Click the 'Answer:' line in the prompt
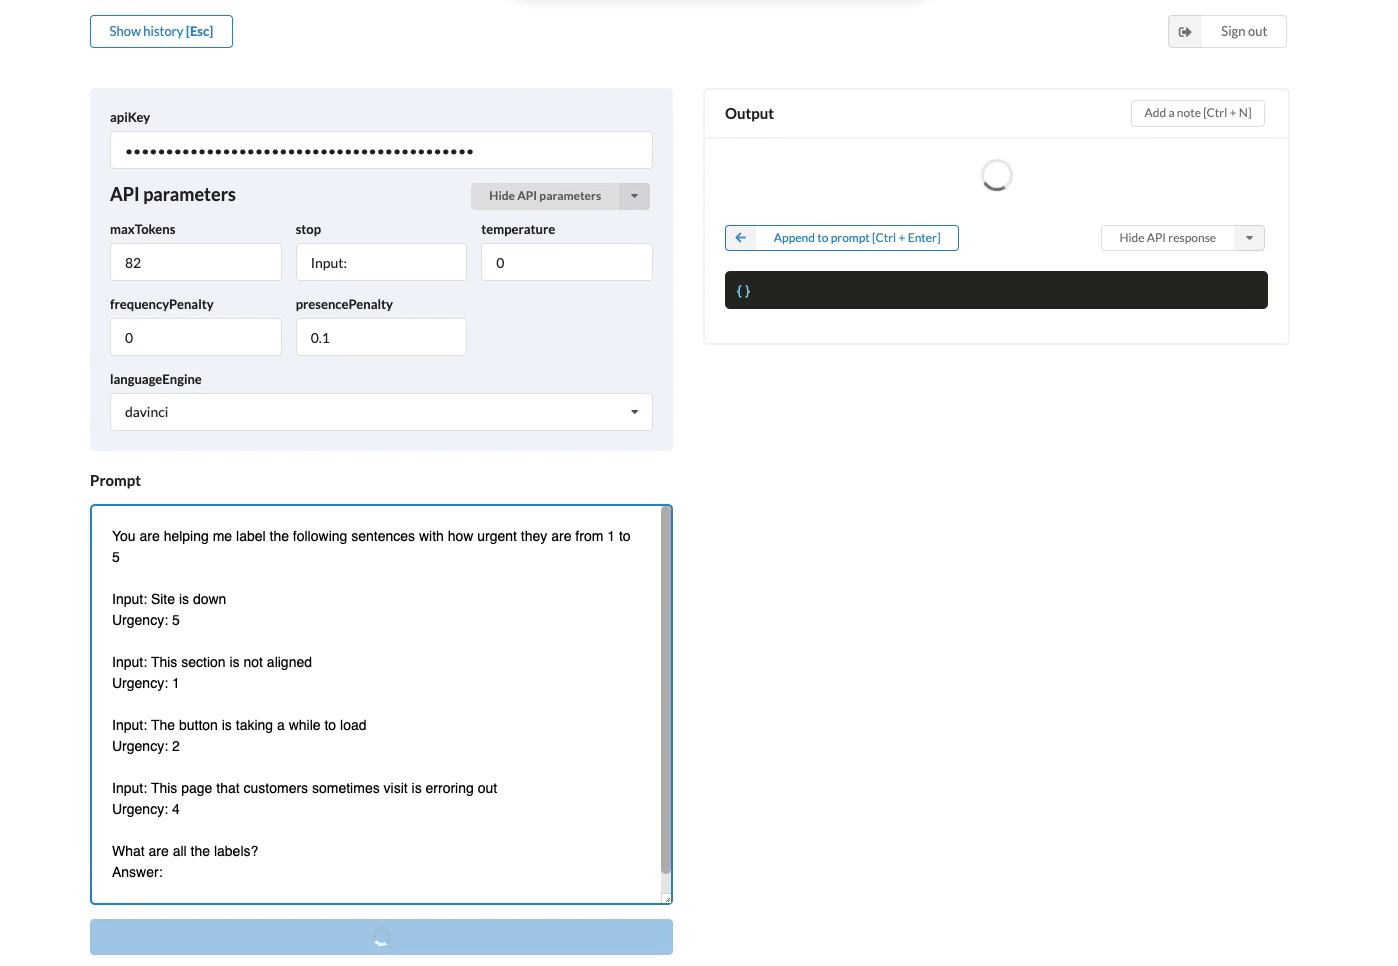The height and width of the screenshot is (966, 1398). pos(137,872)
